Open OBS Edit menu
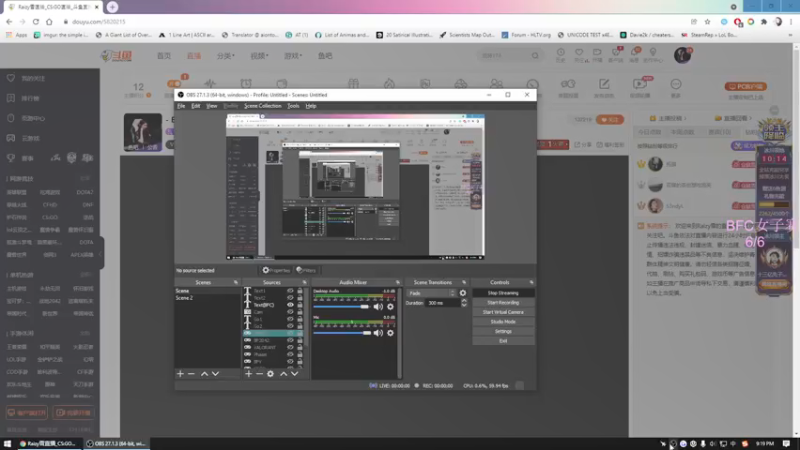Viewport: 800px width, 450px height. coord(195,106)
